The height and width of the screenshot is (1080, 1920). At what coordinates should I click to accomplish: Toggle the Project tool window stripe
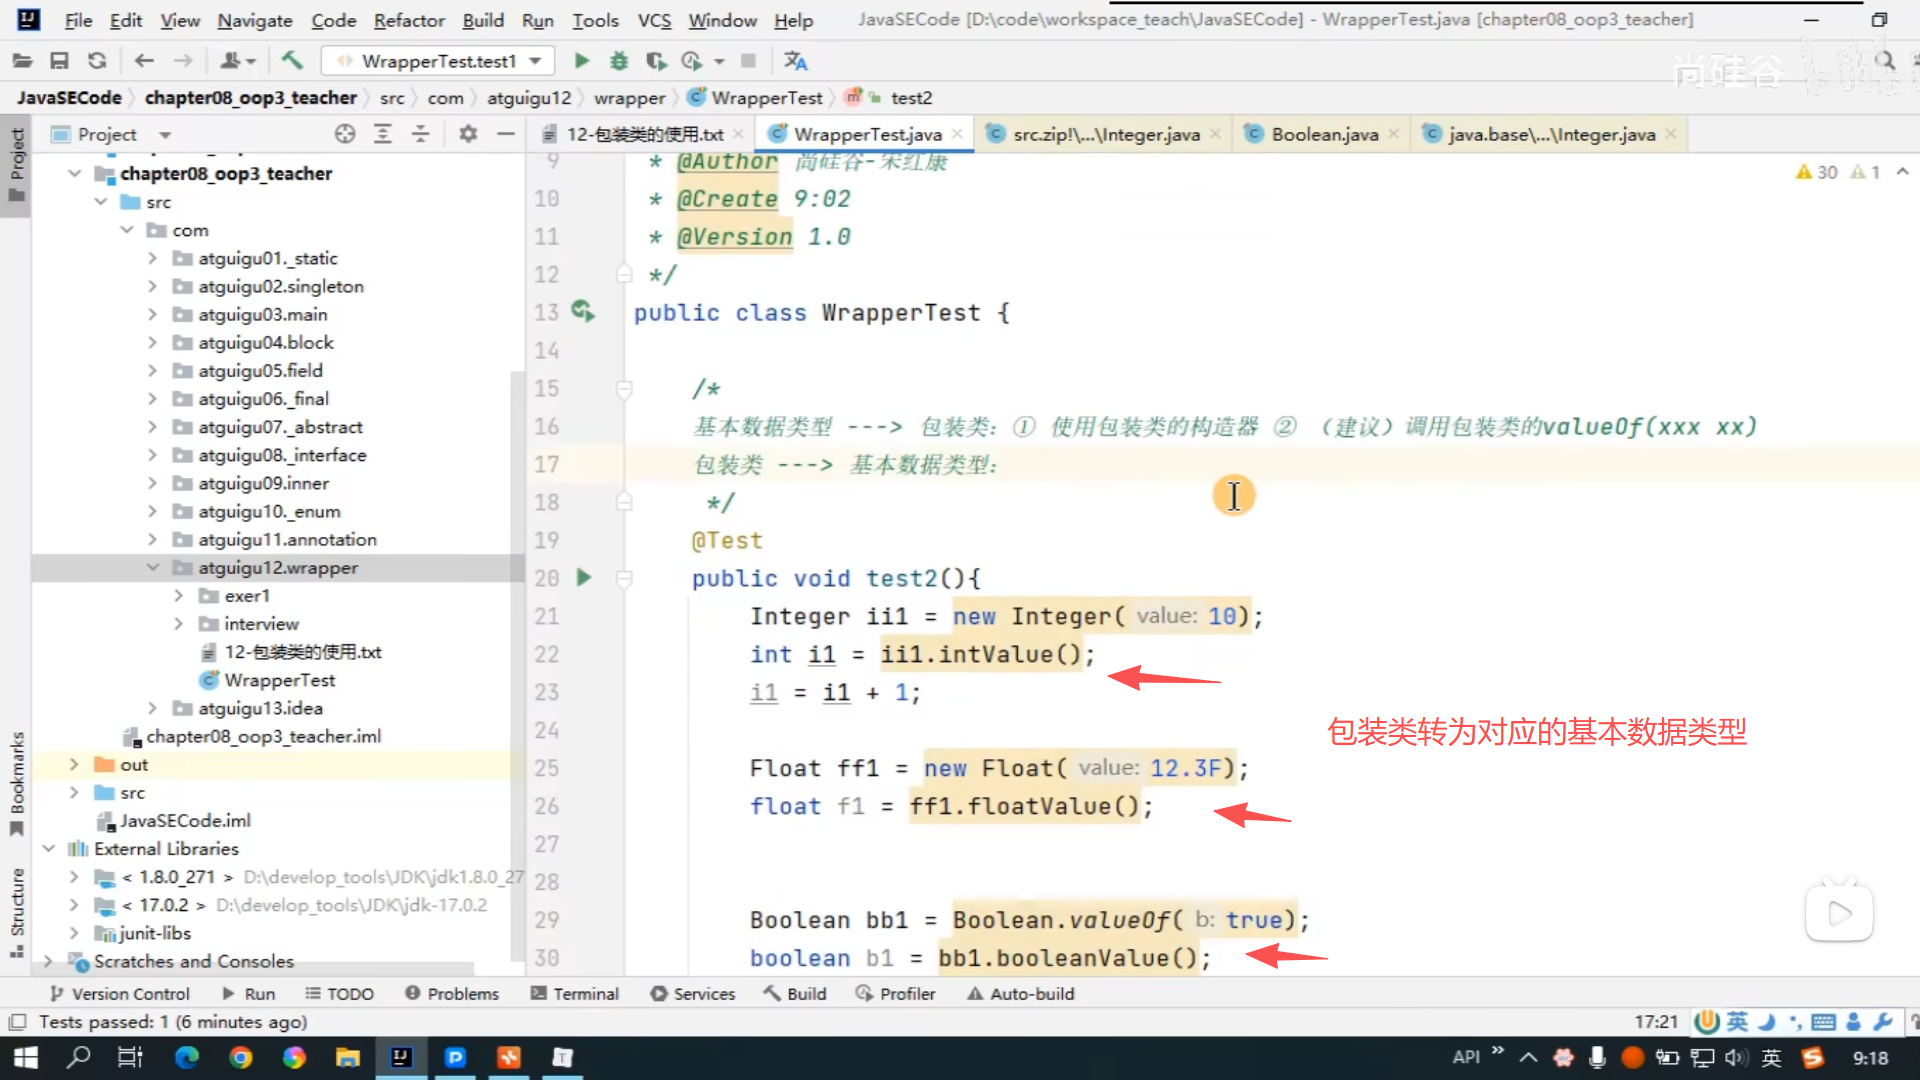click(x=16, y=163)
